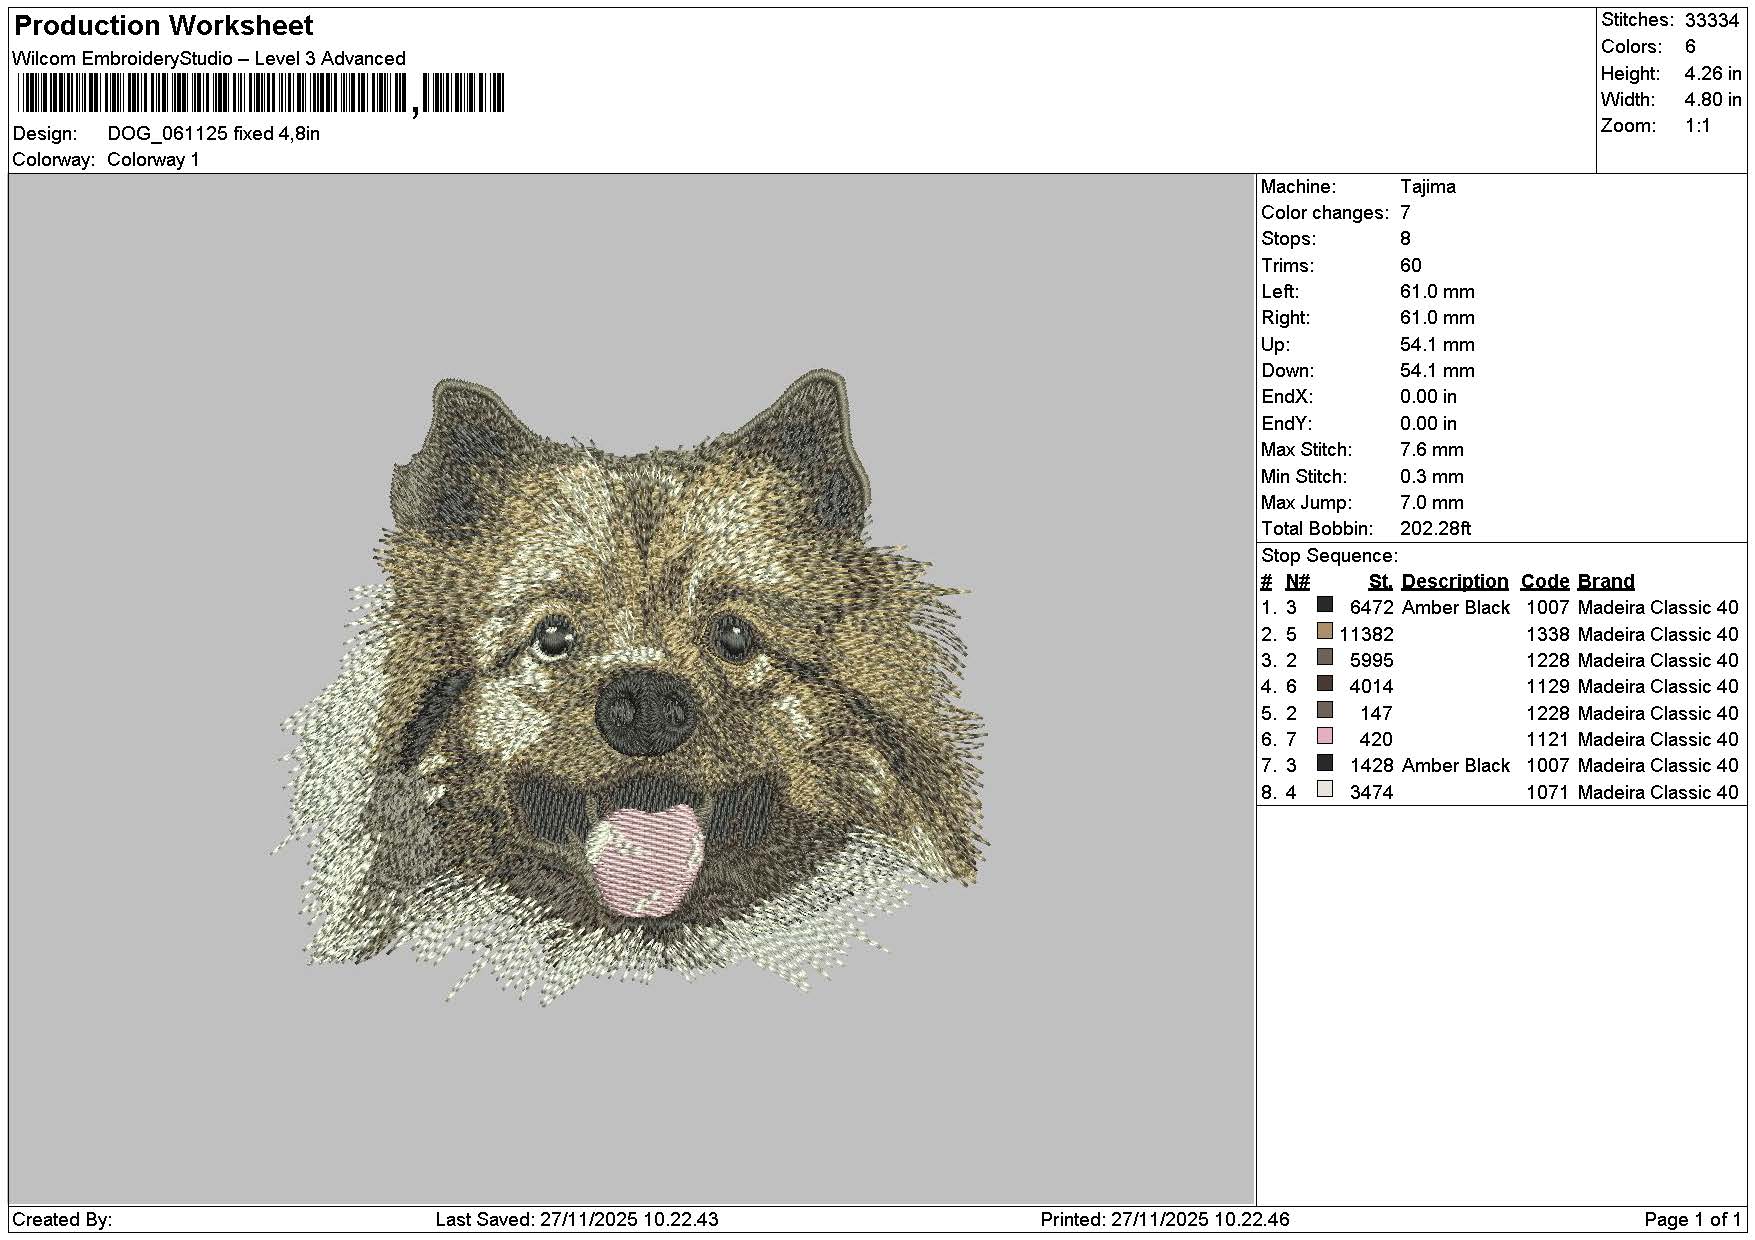Click stitch count '5995' in stop row 3

click(x=1371, y=660)
